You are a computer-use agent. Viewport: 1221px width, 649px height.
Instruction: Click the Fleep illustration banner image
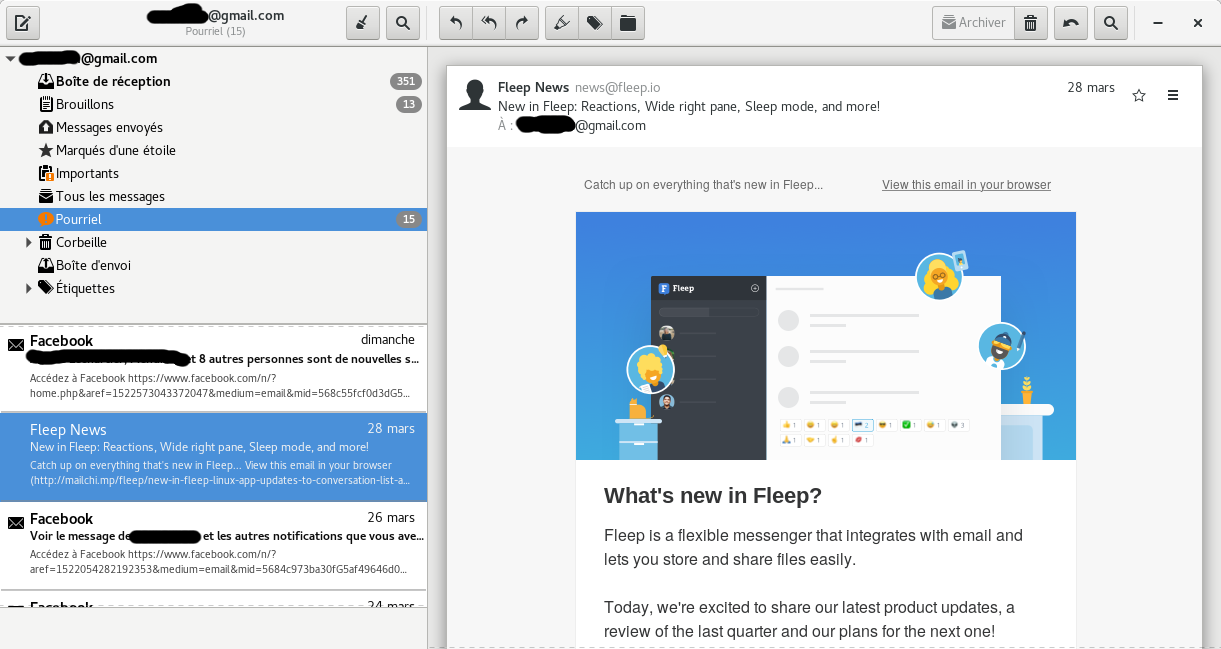826,336
